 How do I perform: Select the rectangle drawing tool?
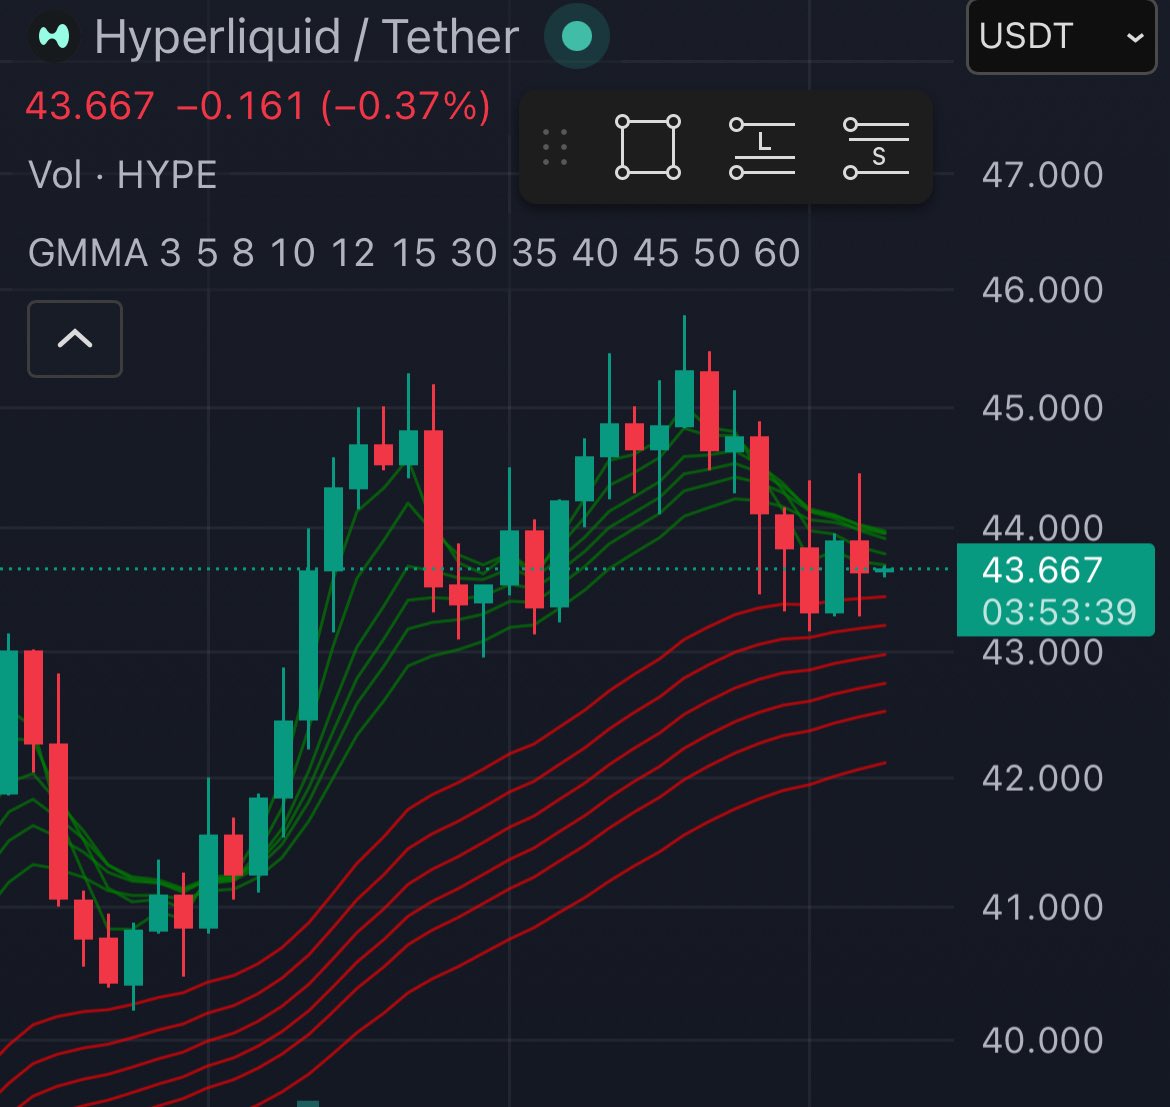point(647,147)
